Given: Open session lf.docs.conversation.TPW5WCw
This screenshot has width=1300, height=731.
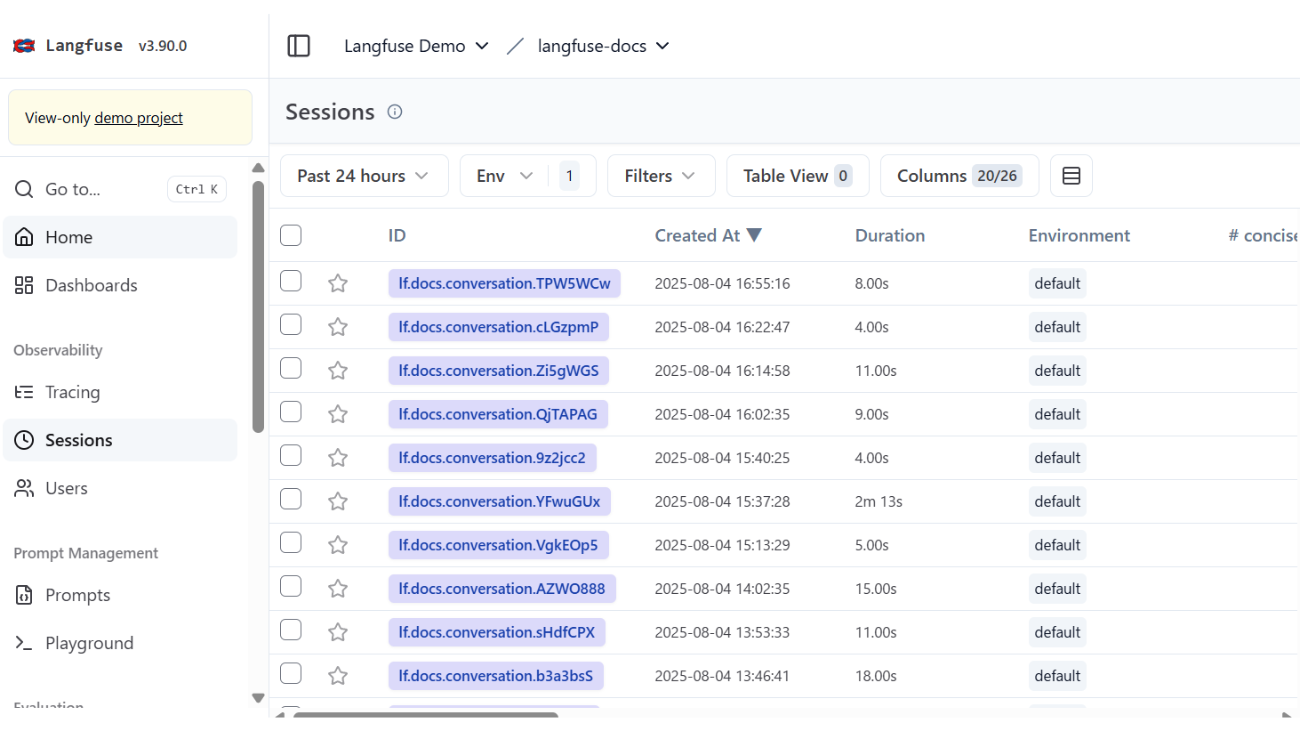Looking at the screenshot, I should [x=505, y=284].
